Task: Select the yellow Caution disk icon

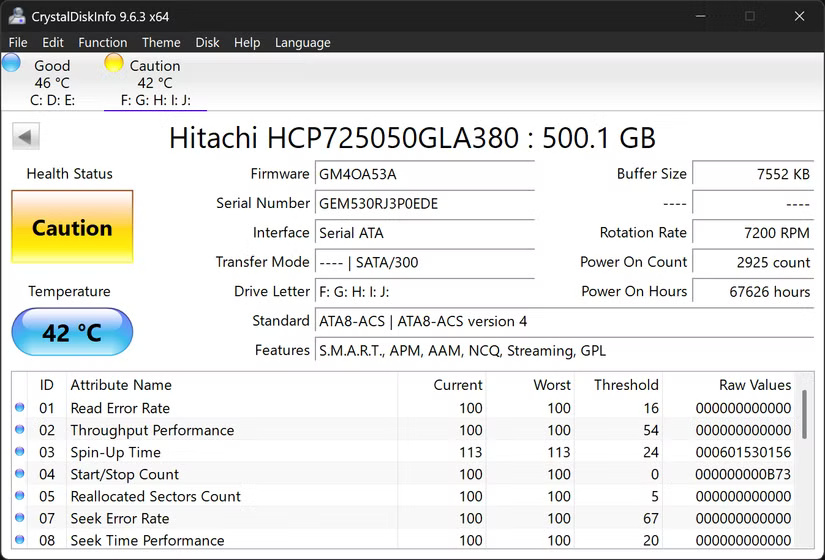Action: pyautogui.click(x=114, y=63)
